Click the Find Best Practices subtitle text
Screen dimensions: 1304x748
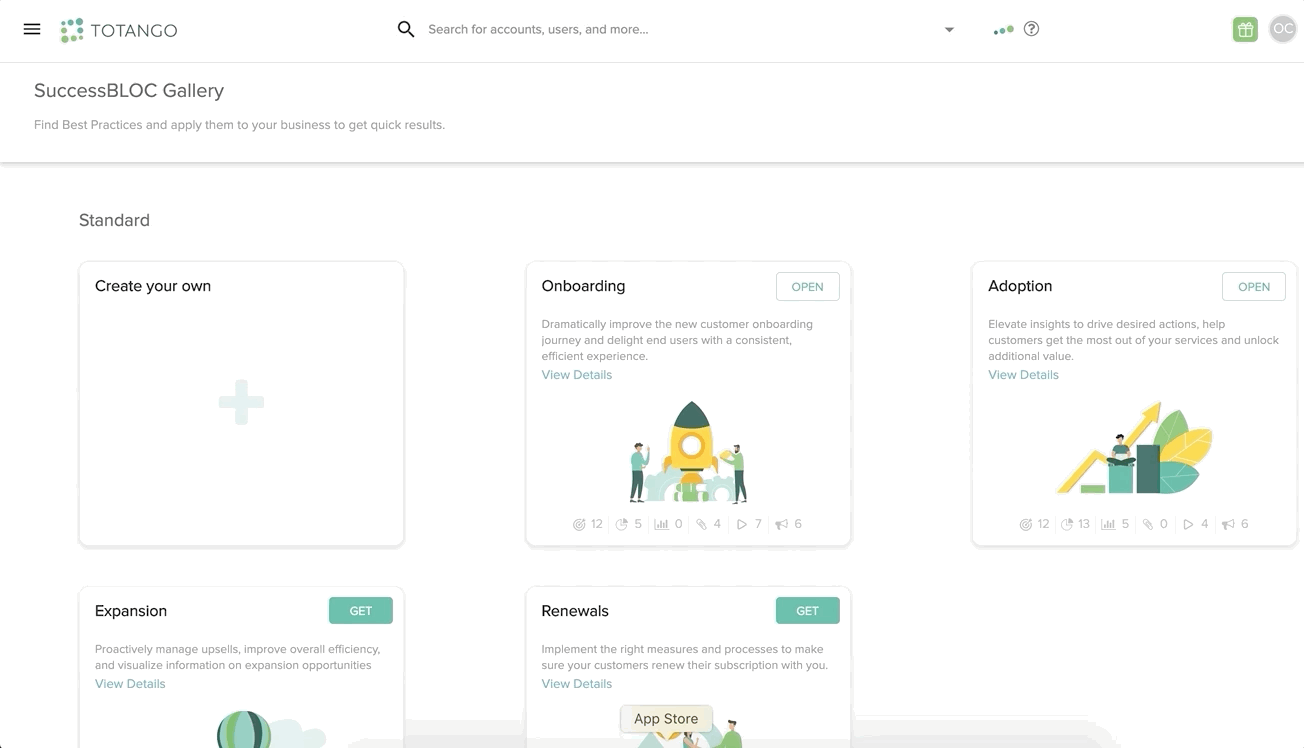tap(239, 125)
